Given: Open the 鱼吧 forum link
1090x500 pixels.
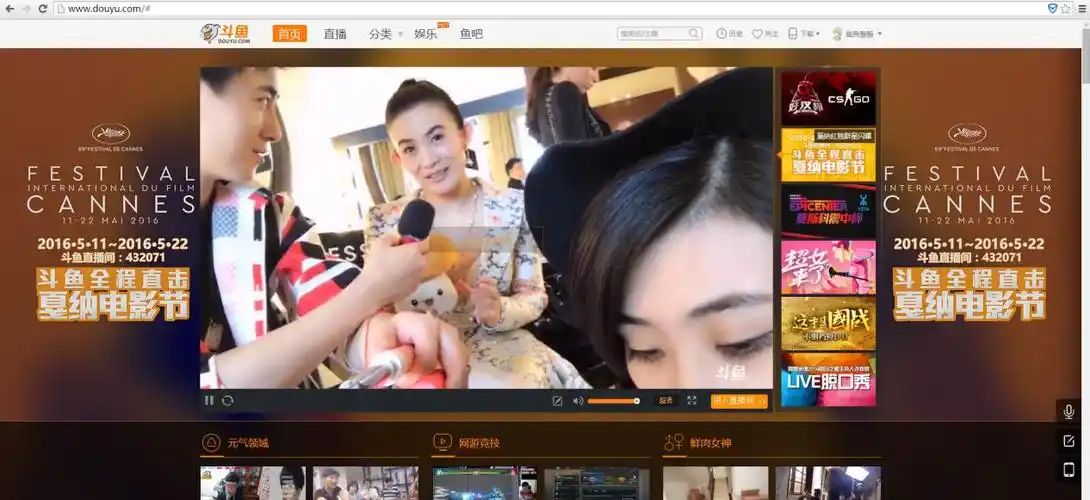Looking at the screenshot, I should point(471,34).
